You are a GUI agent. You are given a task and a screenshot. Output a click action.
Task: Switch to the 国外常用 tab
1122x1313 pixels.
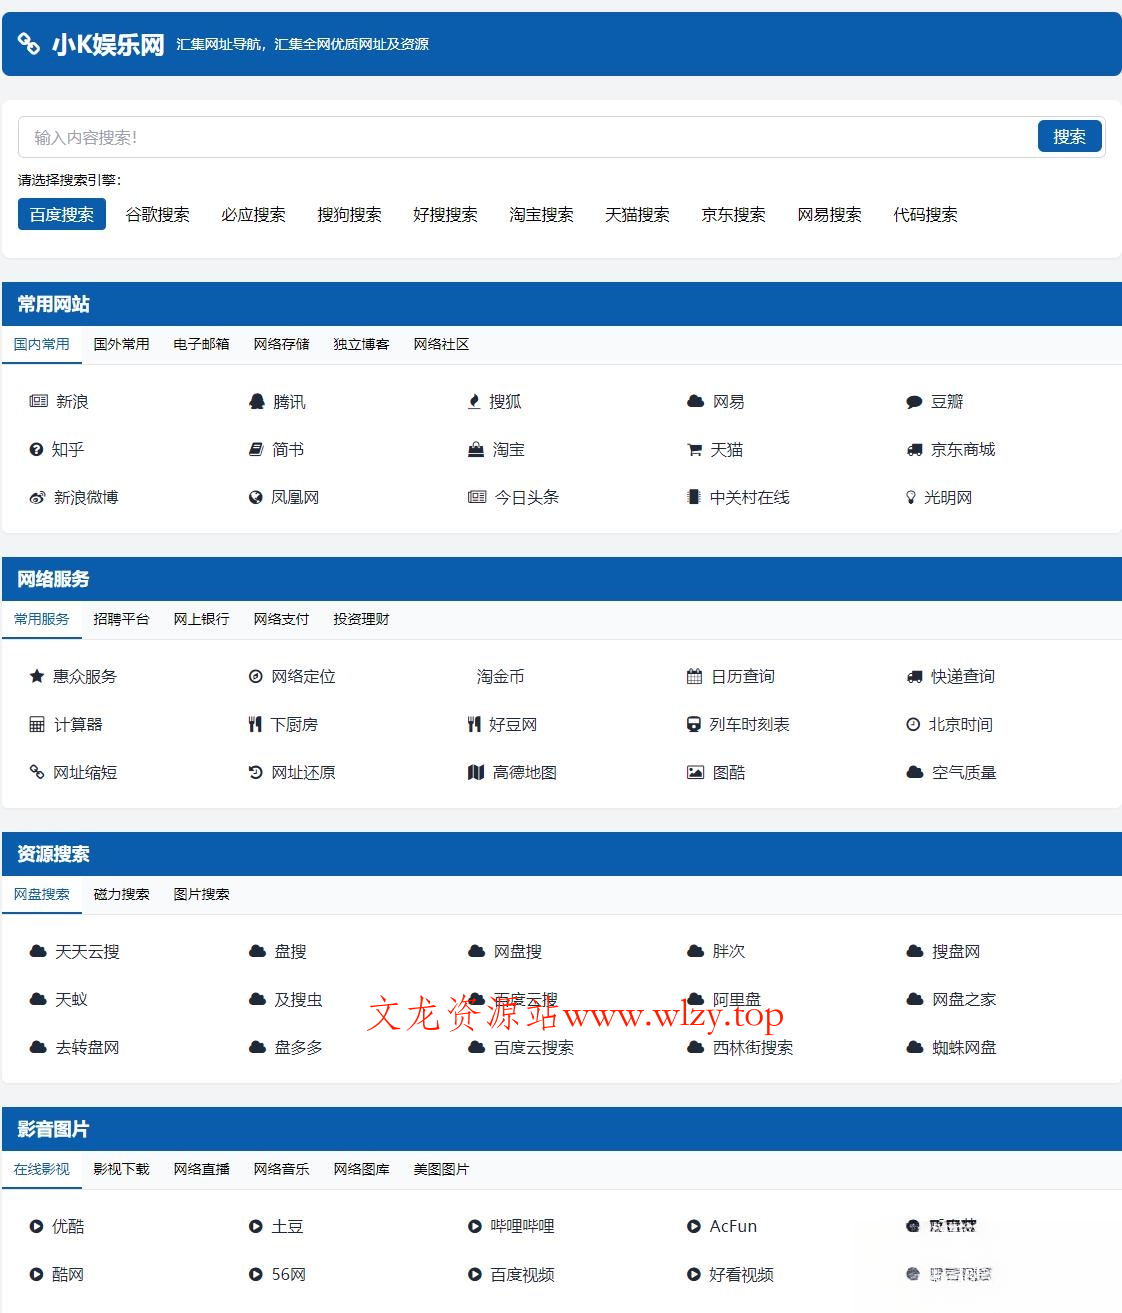pos(121,344)
